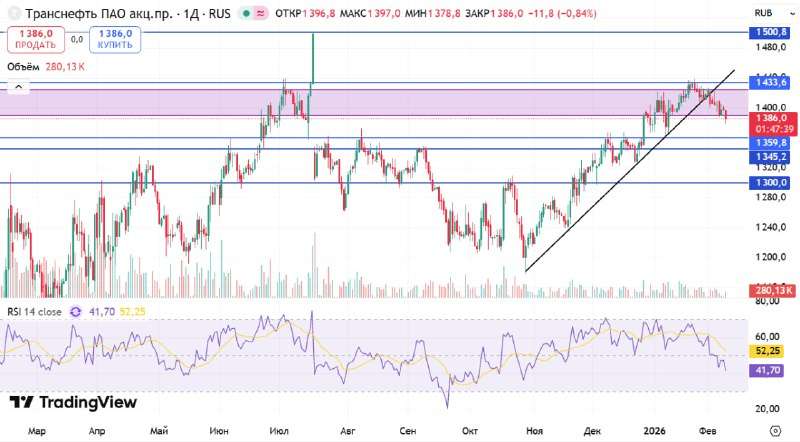
Task: Click the Транснефть symbol logo circle
Action: click(14, 13)
